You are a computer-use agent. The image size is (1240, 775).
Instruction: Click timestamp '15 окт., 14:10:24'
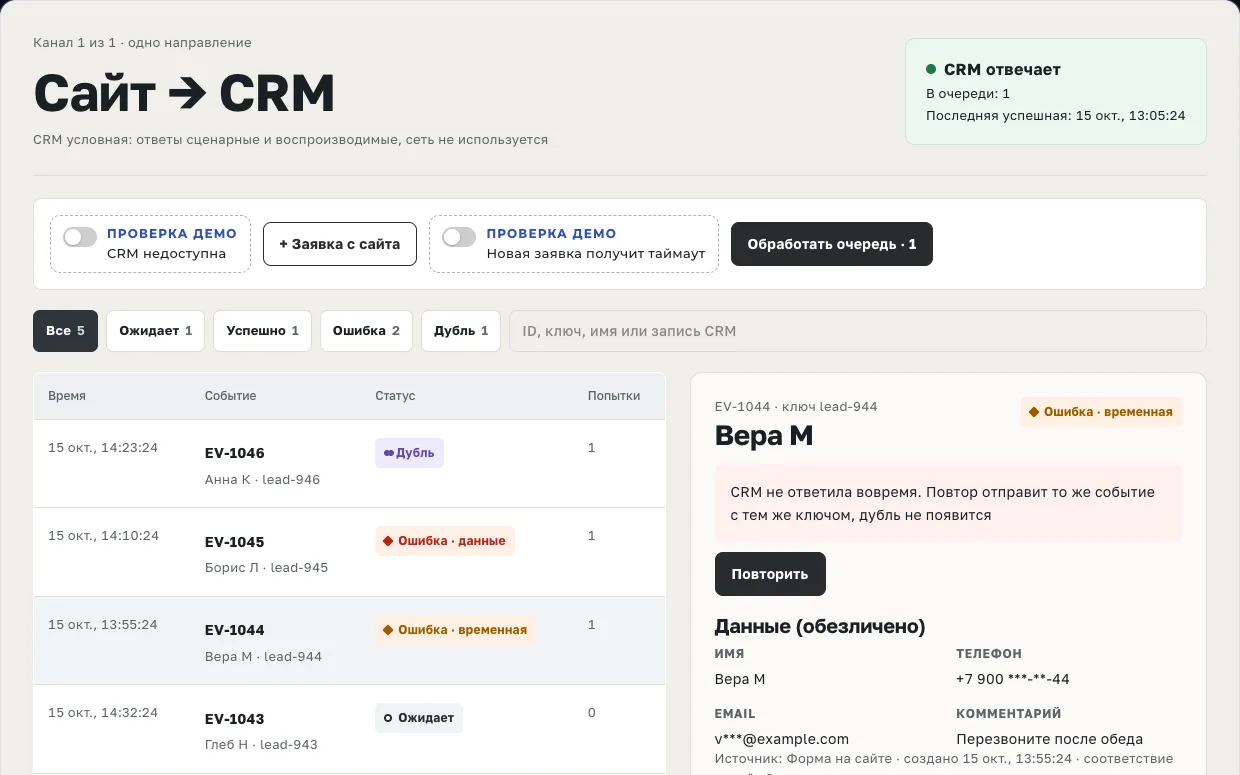(x=103, y=536)
